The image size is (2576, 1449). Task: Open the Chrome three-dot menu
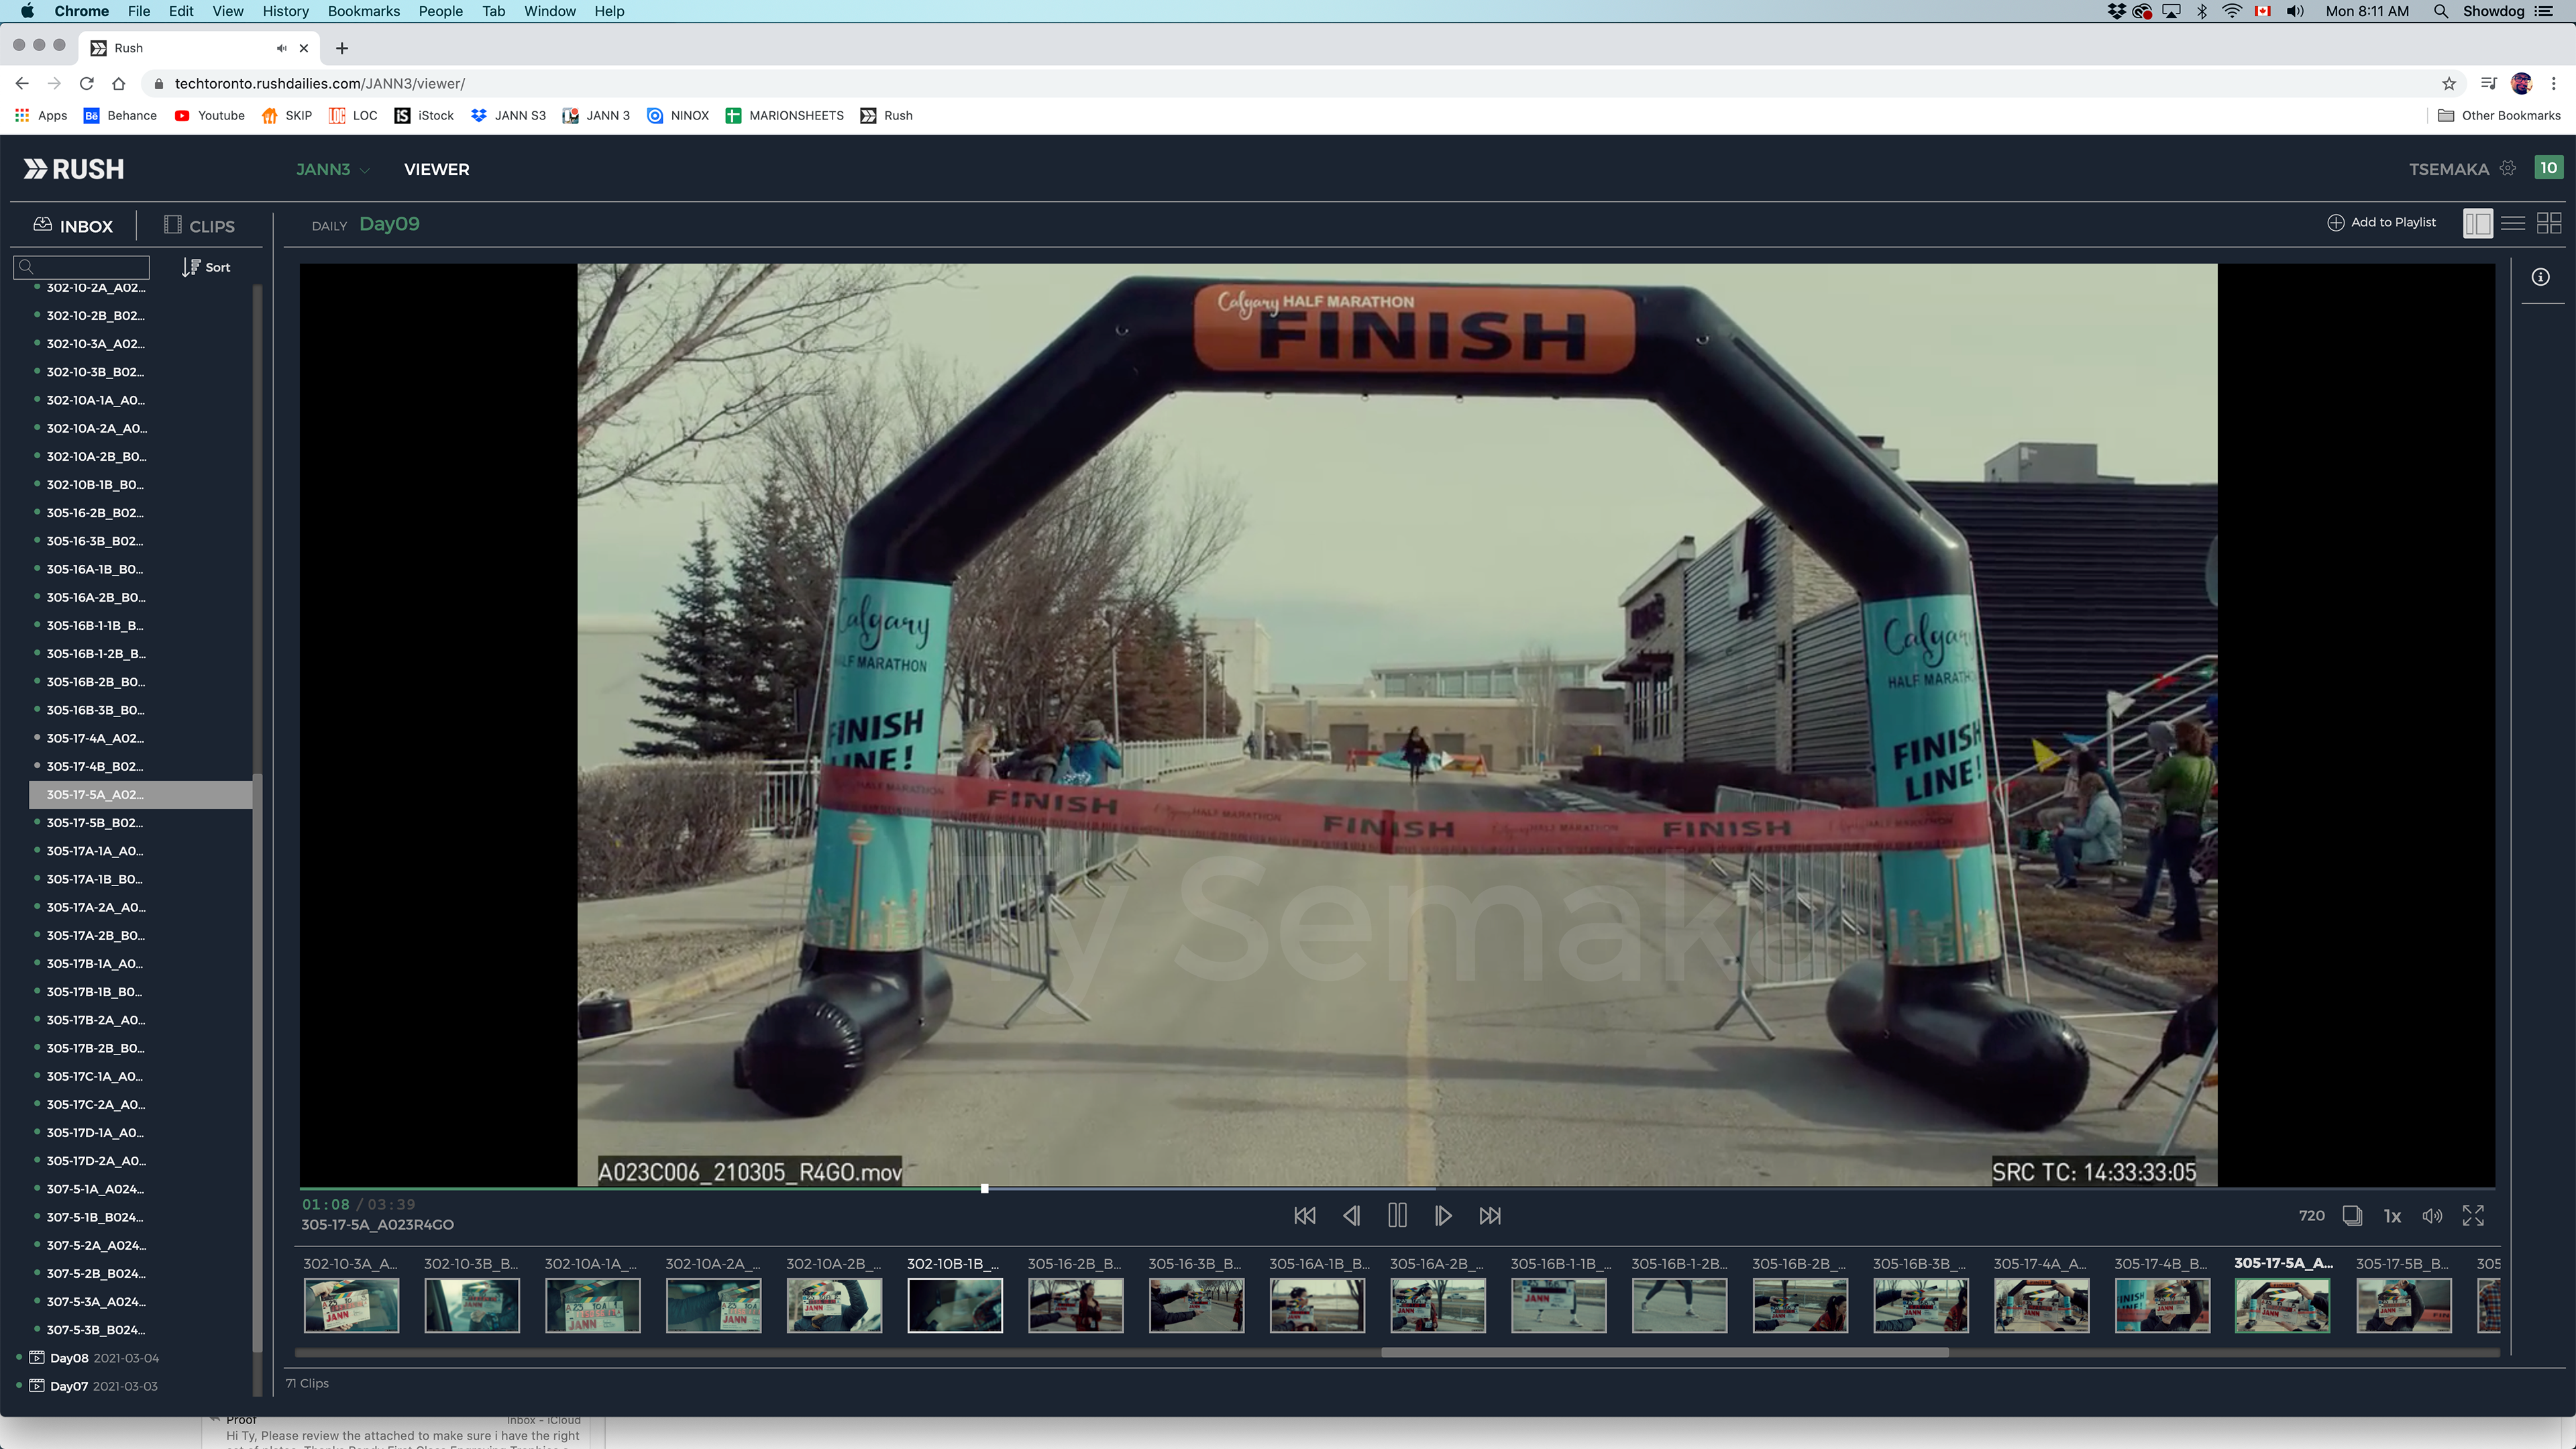(2553, 83)
